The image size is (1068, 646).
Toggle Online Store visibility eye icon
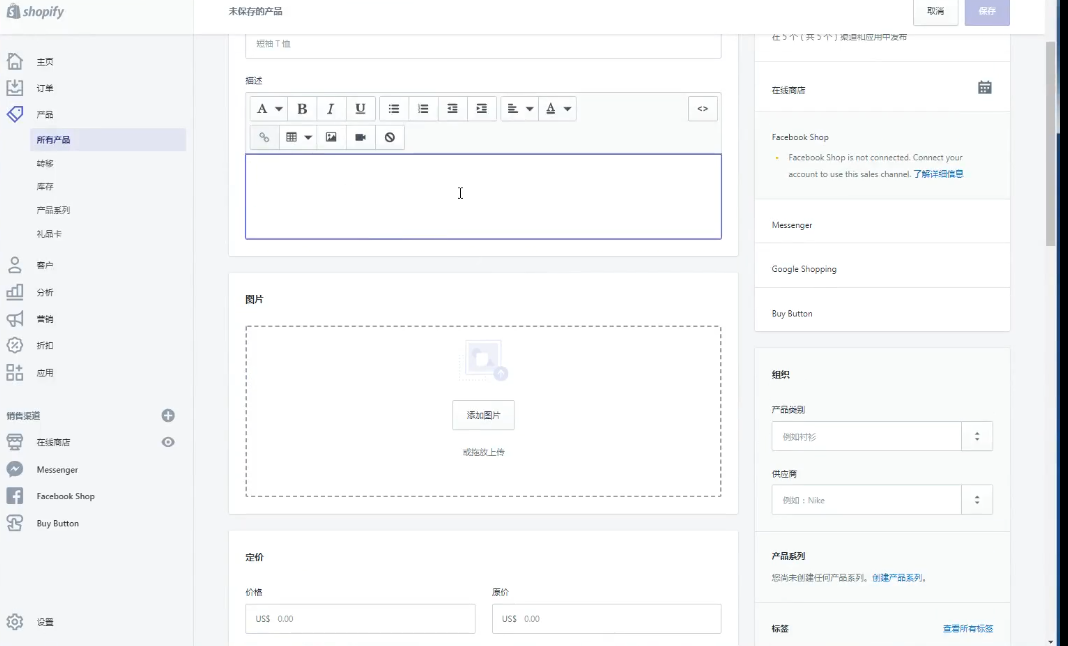tap(168, 442)
